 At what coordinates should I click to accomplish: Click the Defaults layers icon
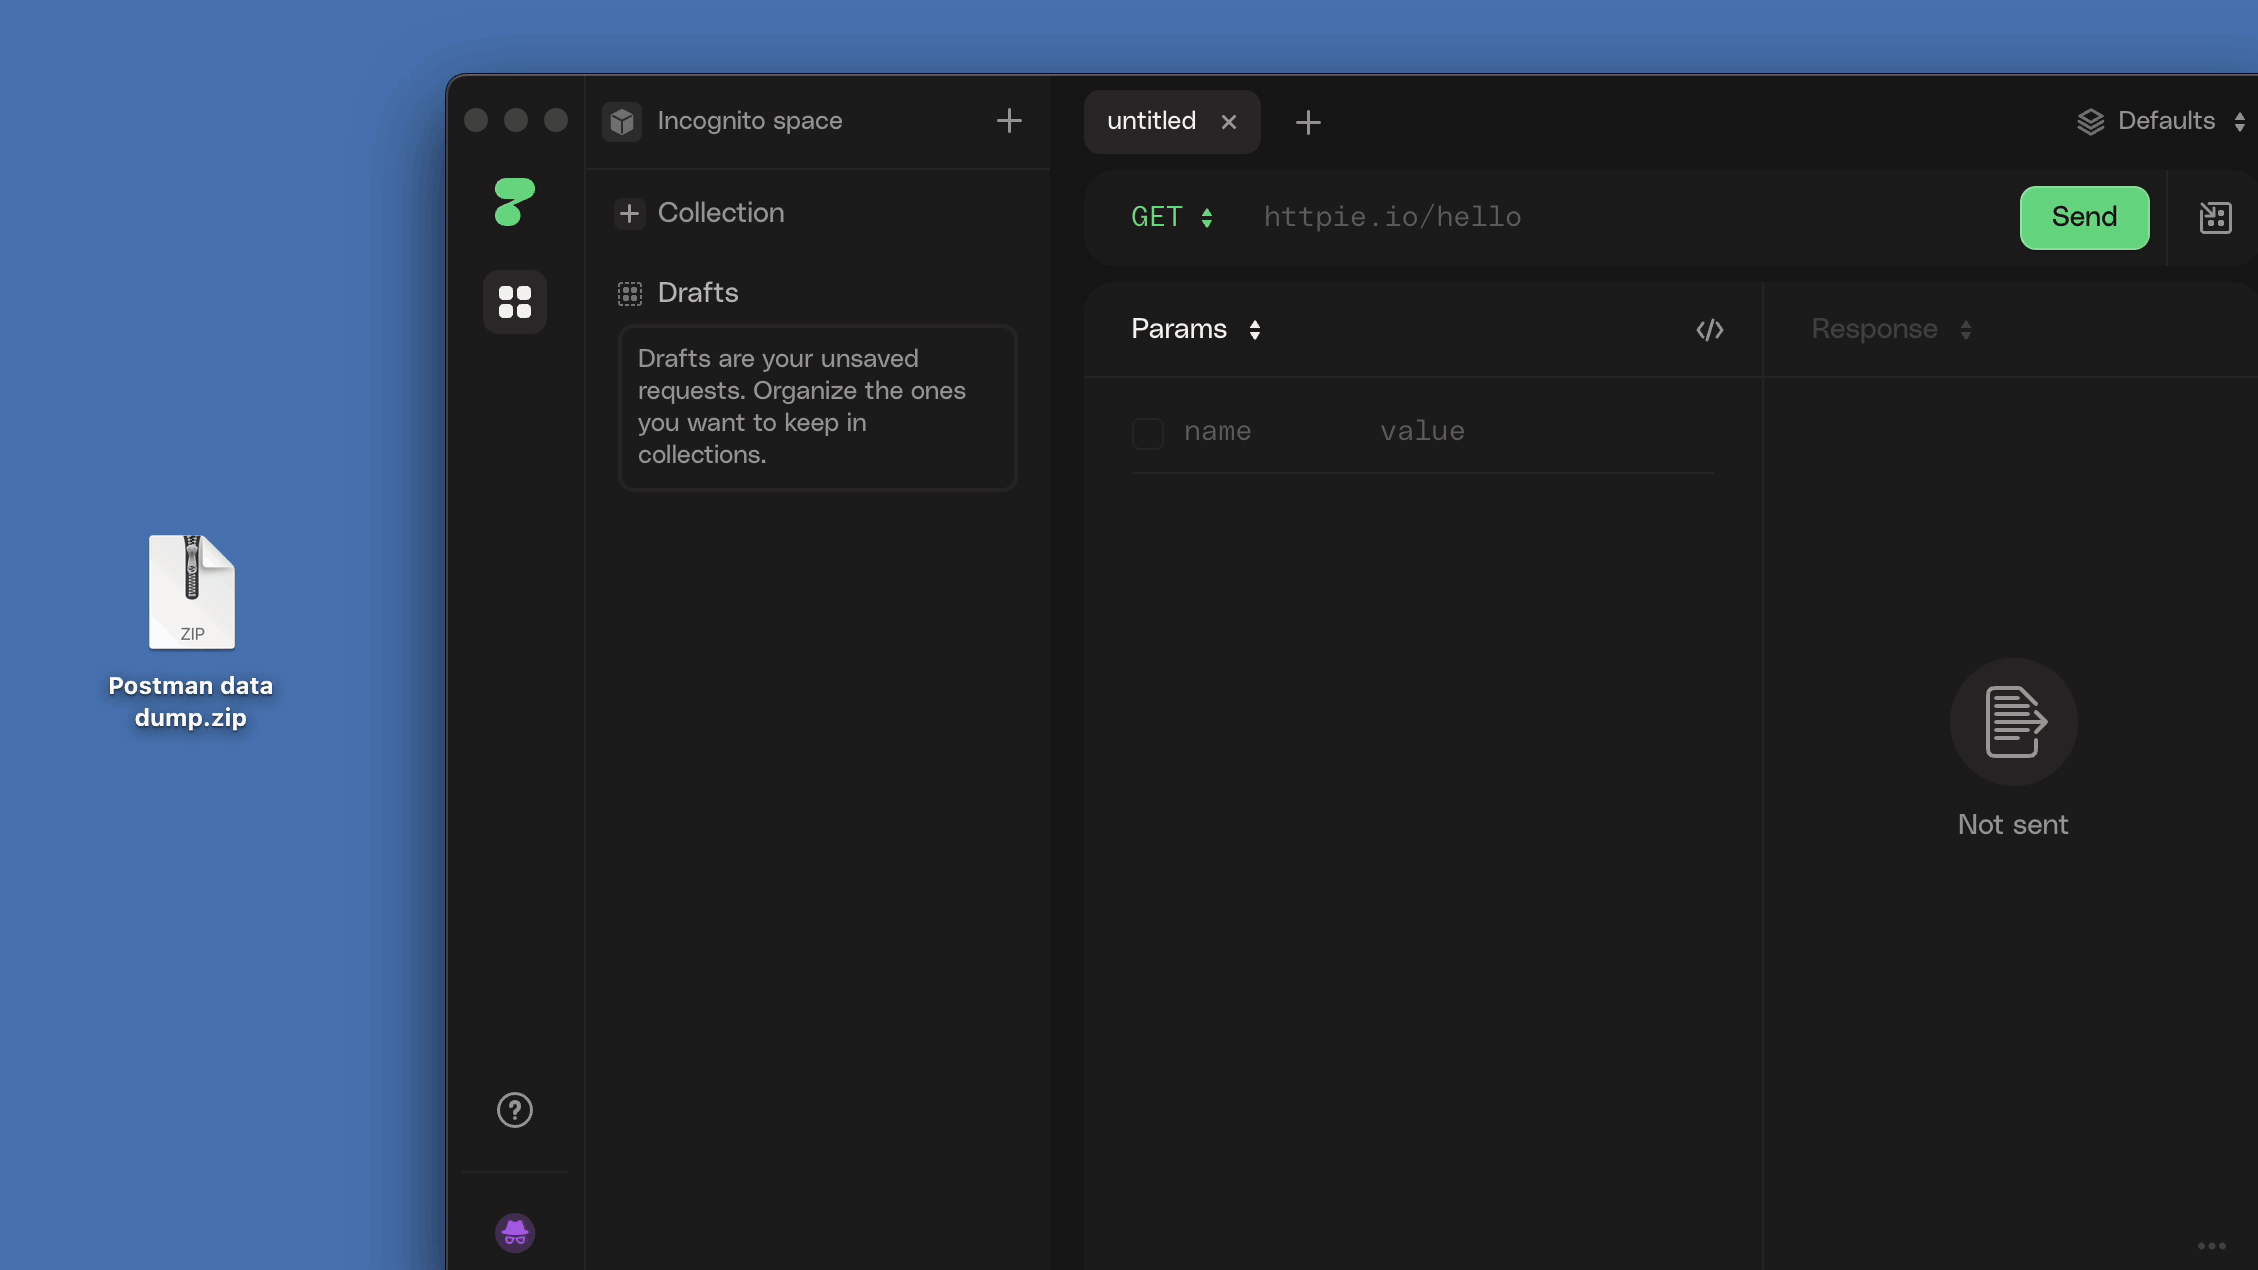click(x=2091, y=122)
